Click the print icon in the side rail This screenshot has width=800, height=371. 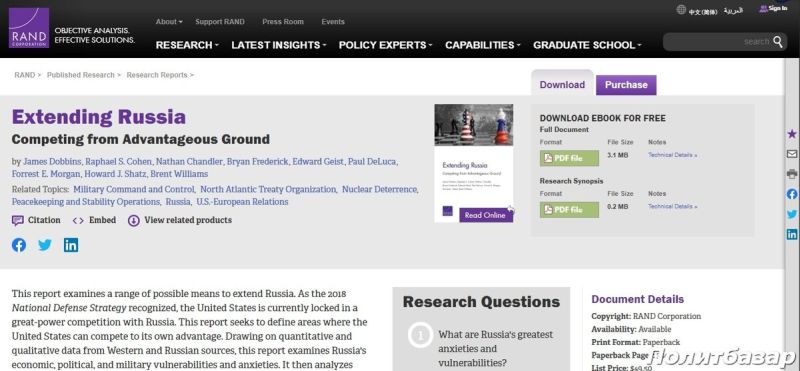tap(792, 174)
